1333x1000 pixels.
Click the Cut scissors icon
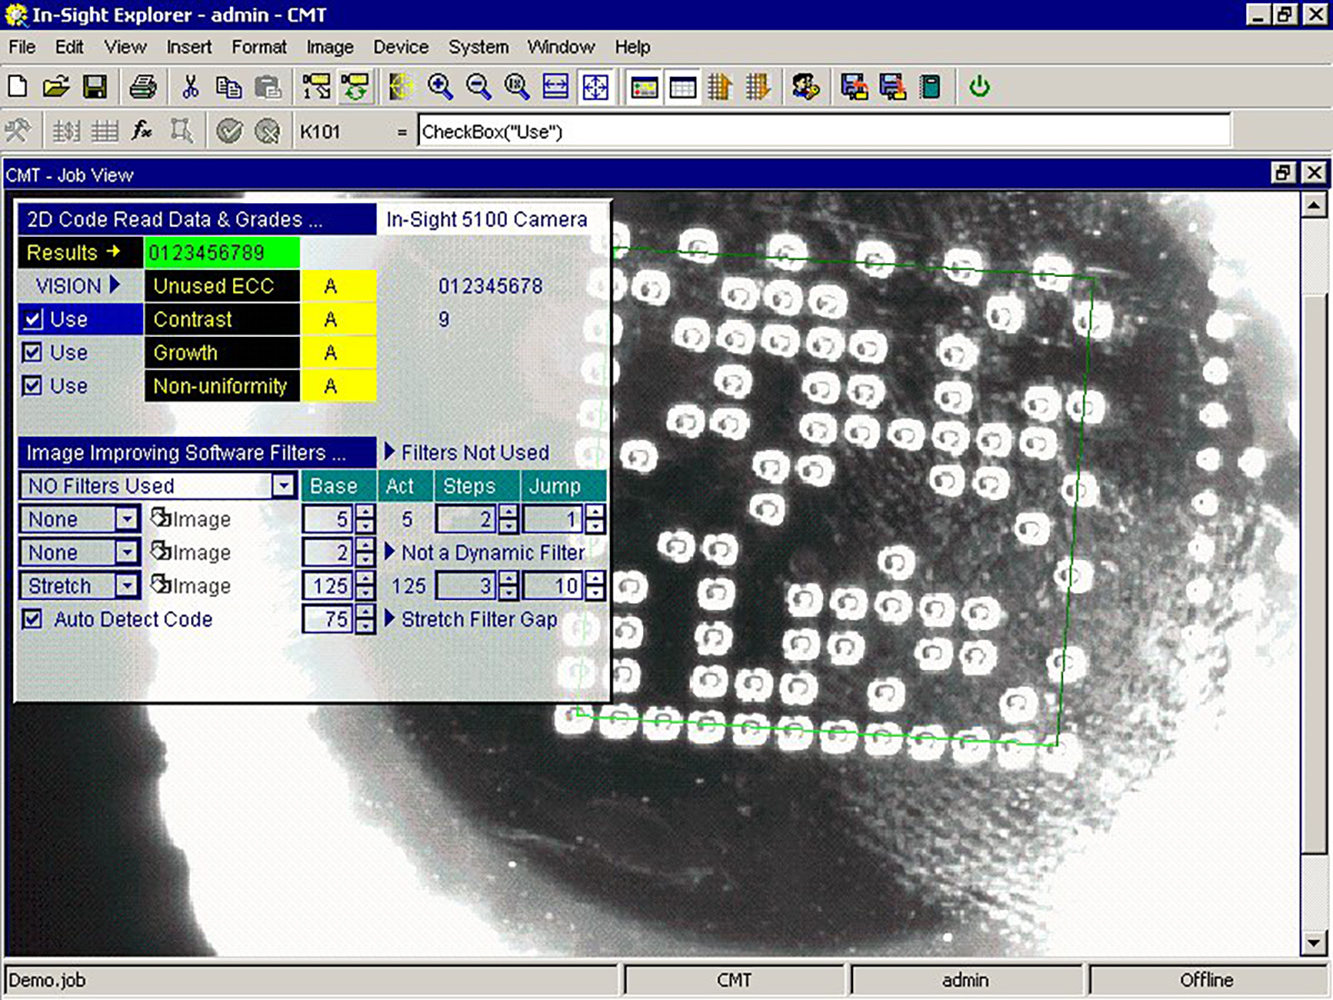(x=190, y=87)
